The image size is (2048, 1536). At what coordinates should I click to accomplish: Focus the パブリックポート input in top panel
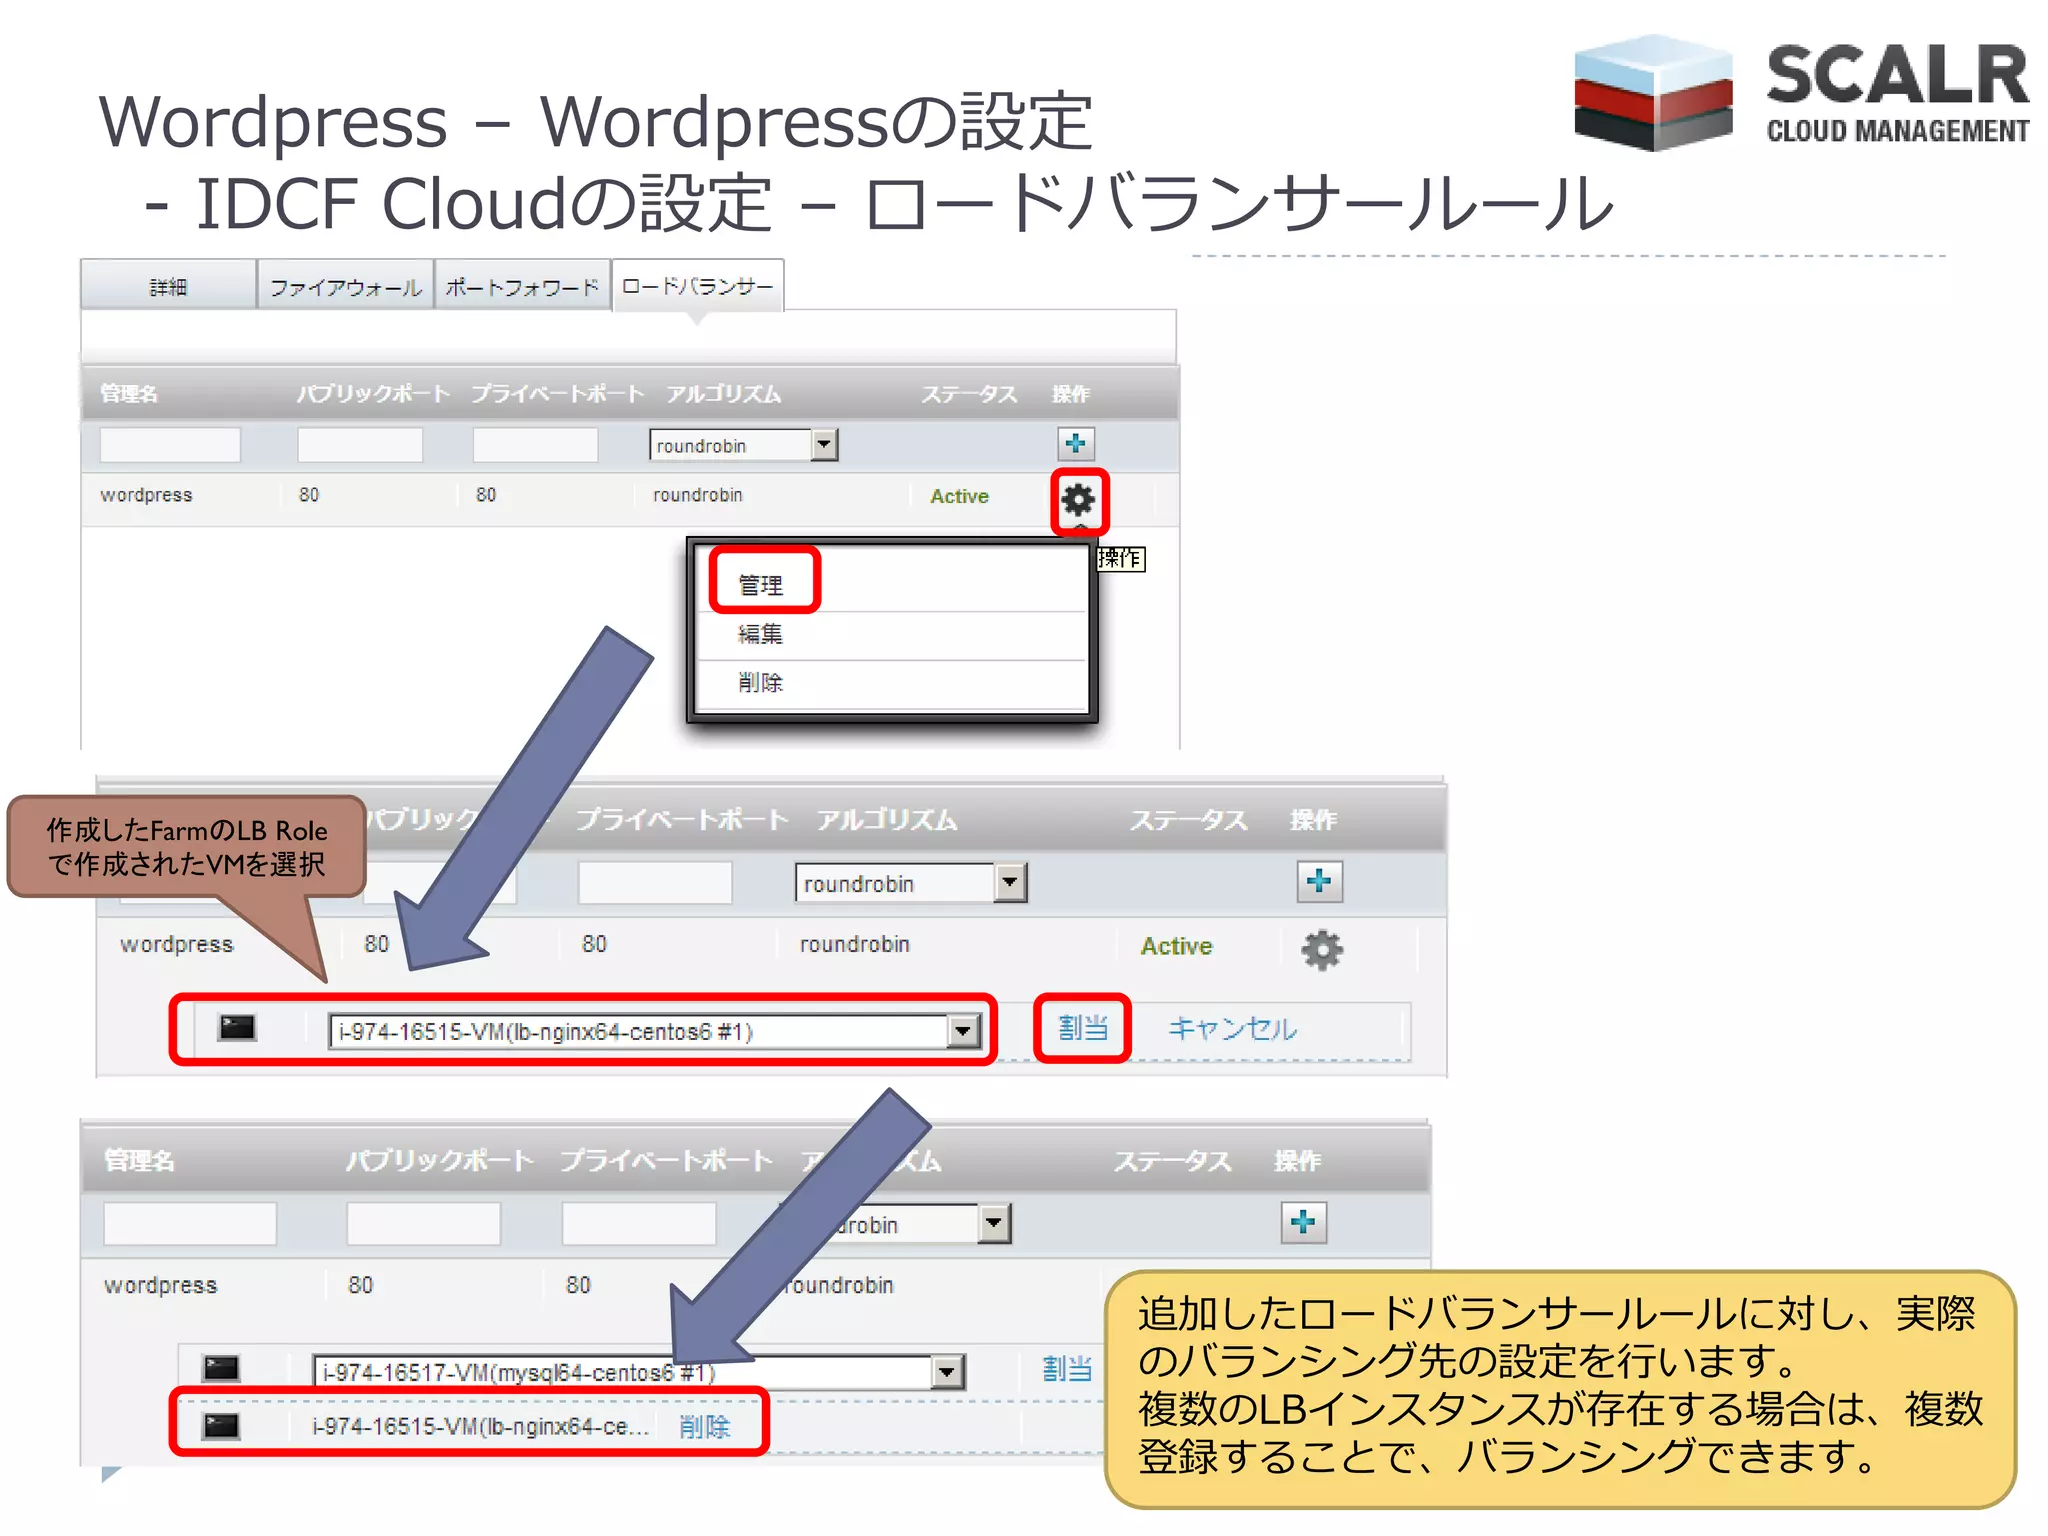360,445
